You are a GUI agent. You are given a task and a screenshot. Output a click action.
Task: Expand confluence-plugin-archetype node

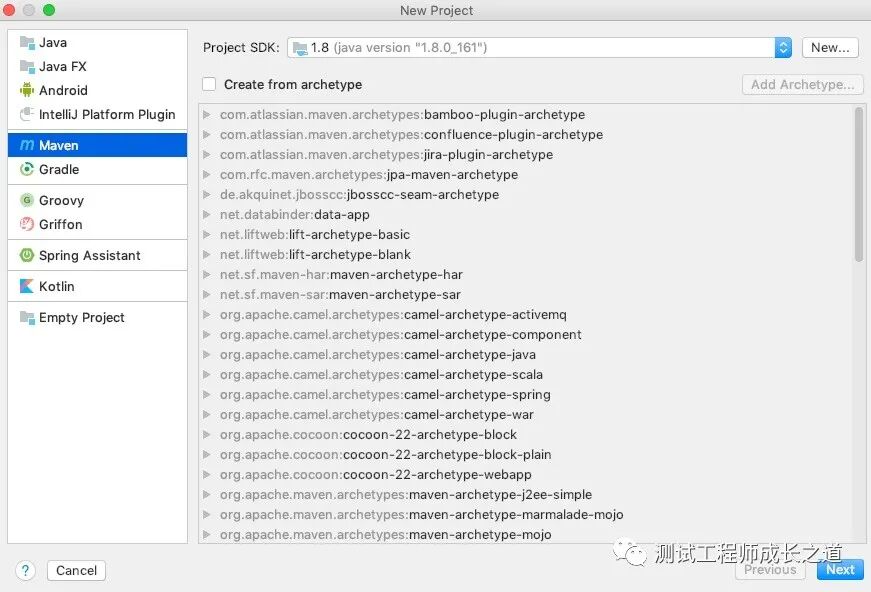click(x=207, y=134)
